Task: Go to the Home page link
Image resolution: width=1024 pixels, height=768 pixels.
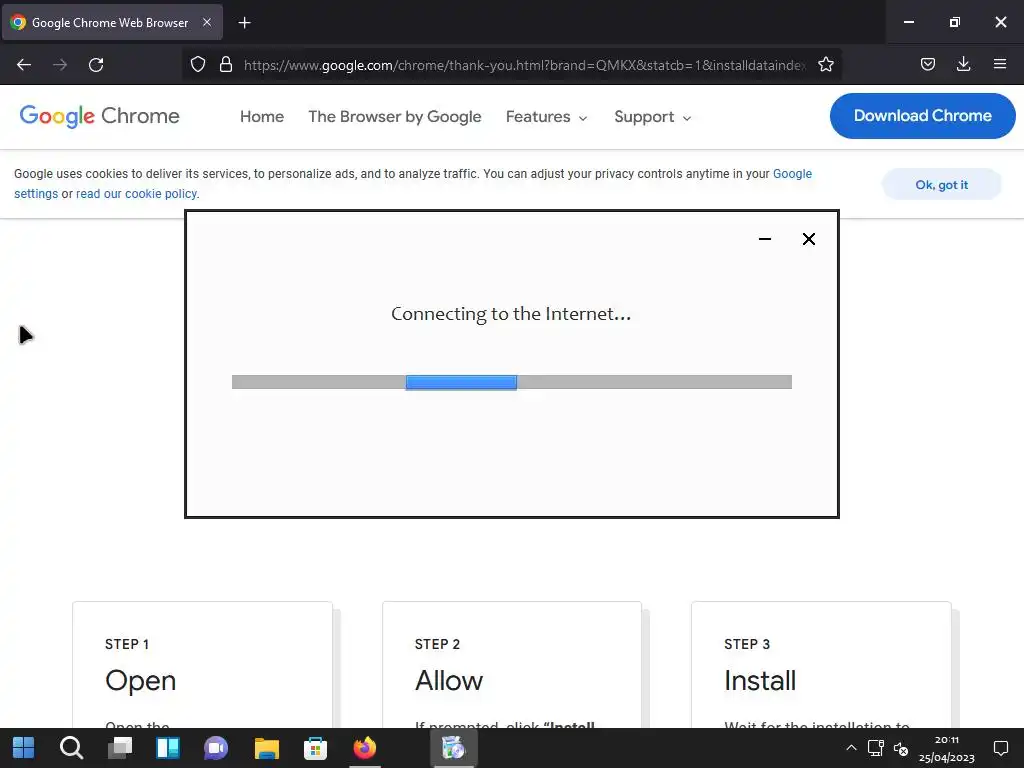Action: [262, 116]
